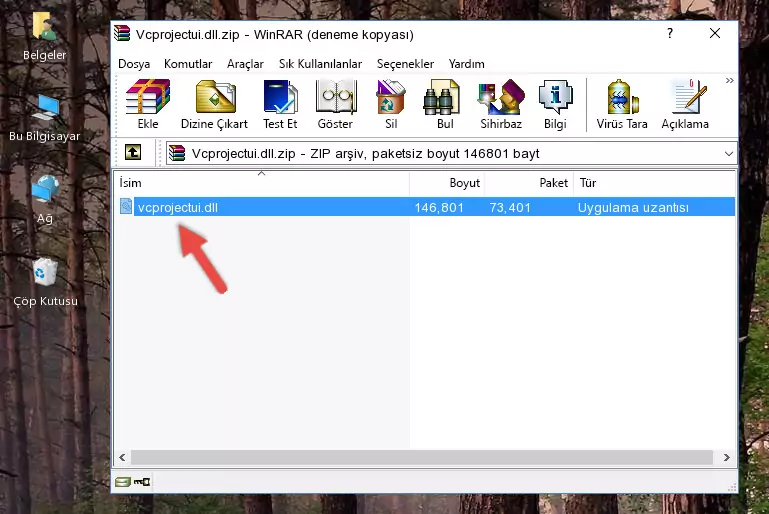The height and width of the screenshot is (514, 769).
Task: Sort by the Paket column header
Action: pos(529,183)
